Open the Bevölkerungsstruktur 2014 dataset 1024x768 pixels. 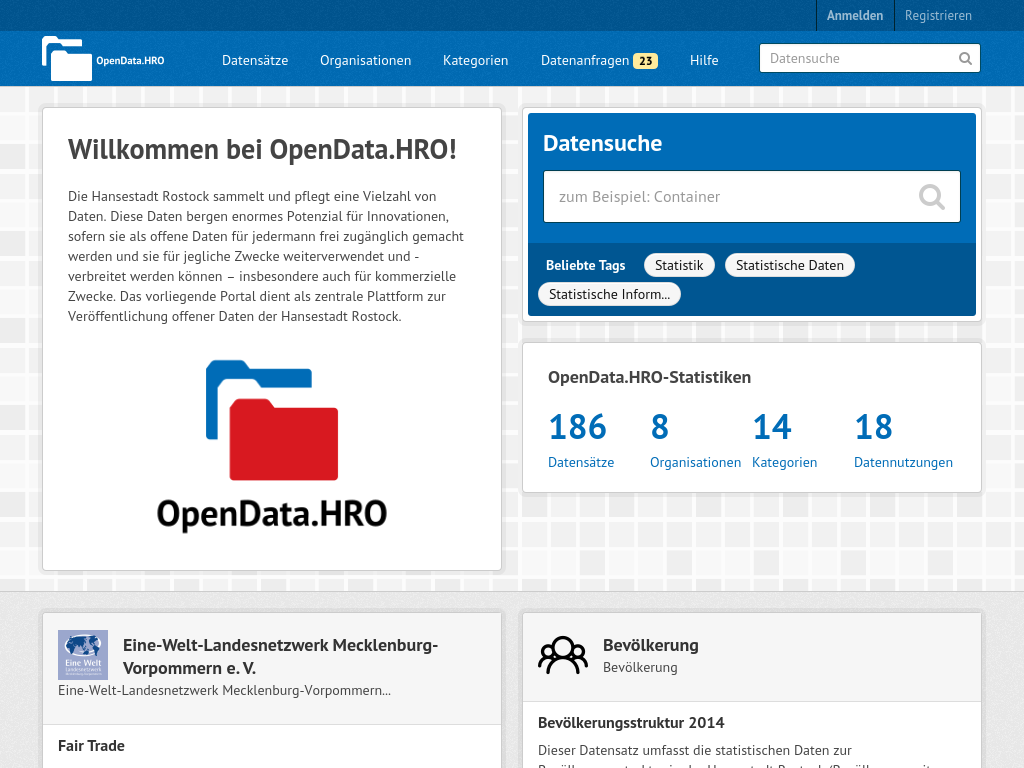(631, 722)
